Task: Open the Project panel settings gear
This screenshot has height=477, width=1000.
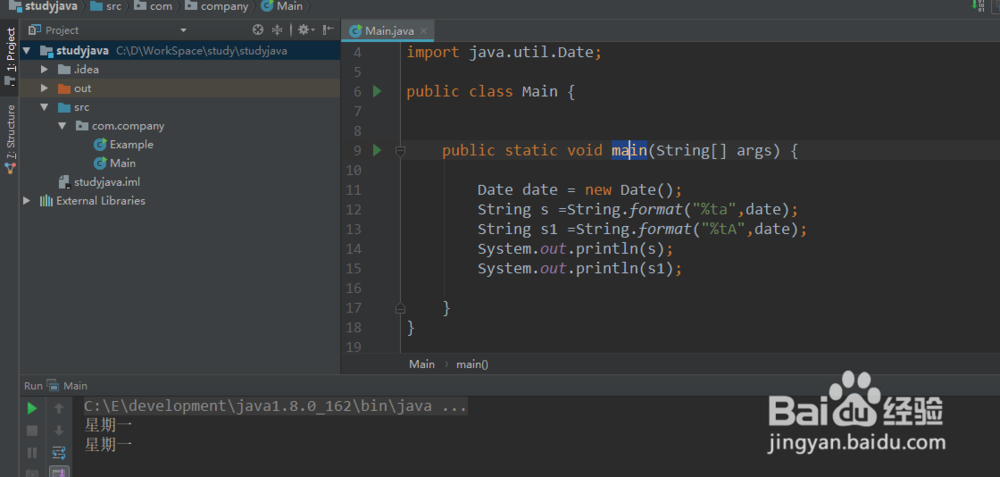Action: (x=304, y=29)
